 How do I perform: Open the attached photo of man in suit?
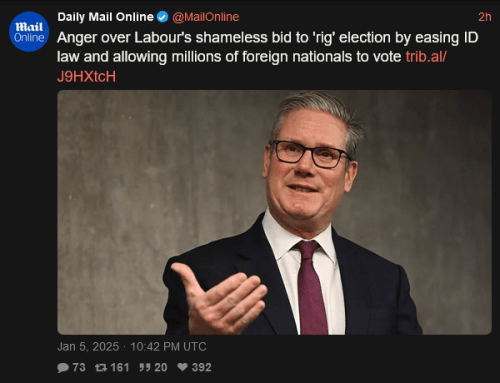(274, 212)
